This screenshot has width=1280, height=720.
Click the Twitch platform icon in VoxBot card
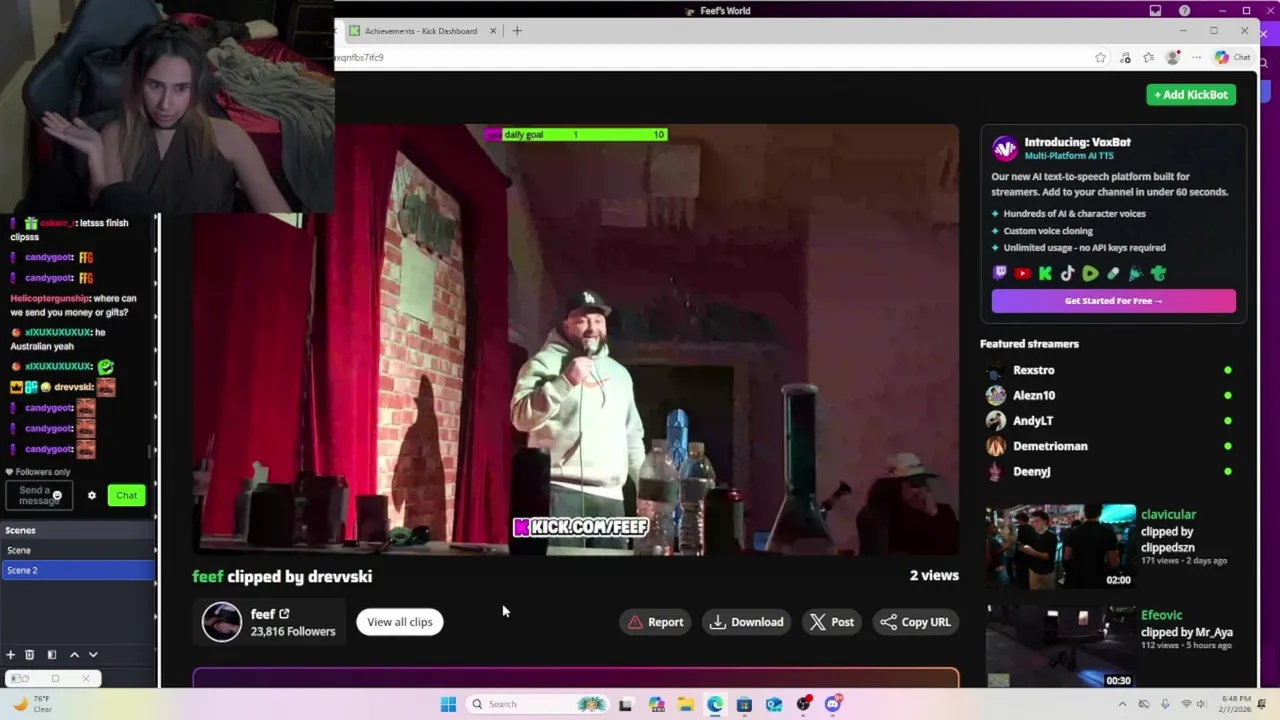[1000, 273]
